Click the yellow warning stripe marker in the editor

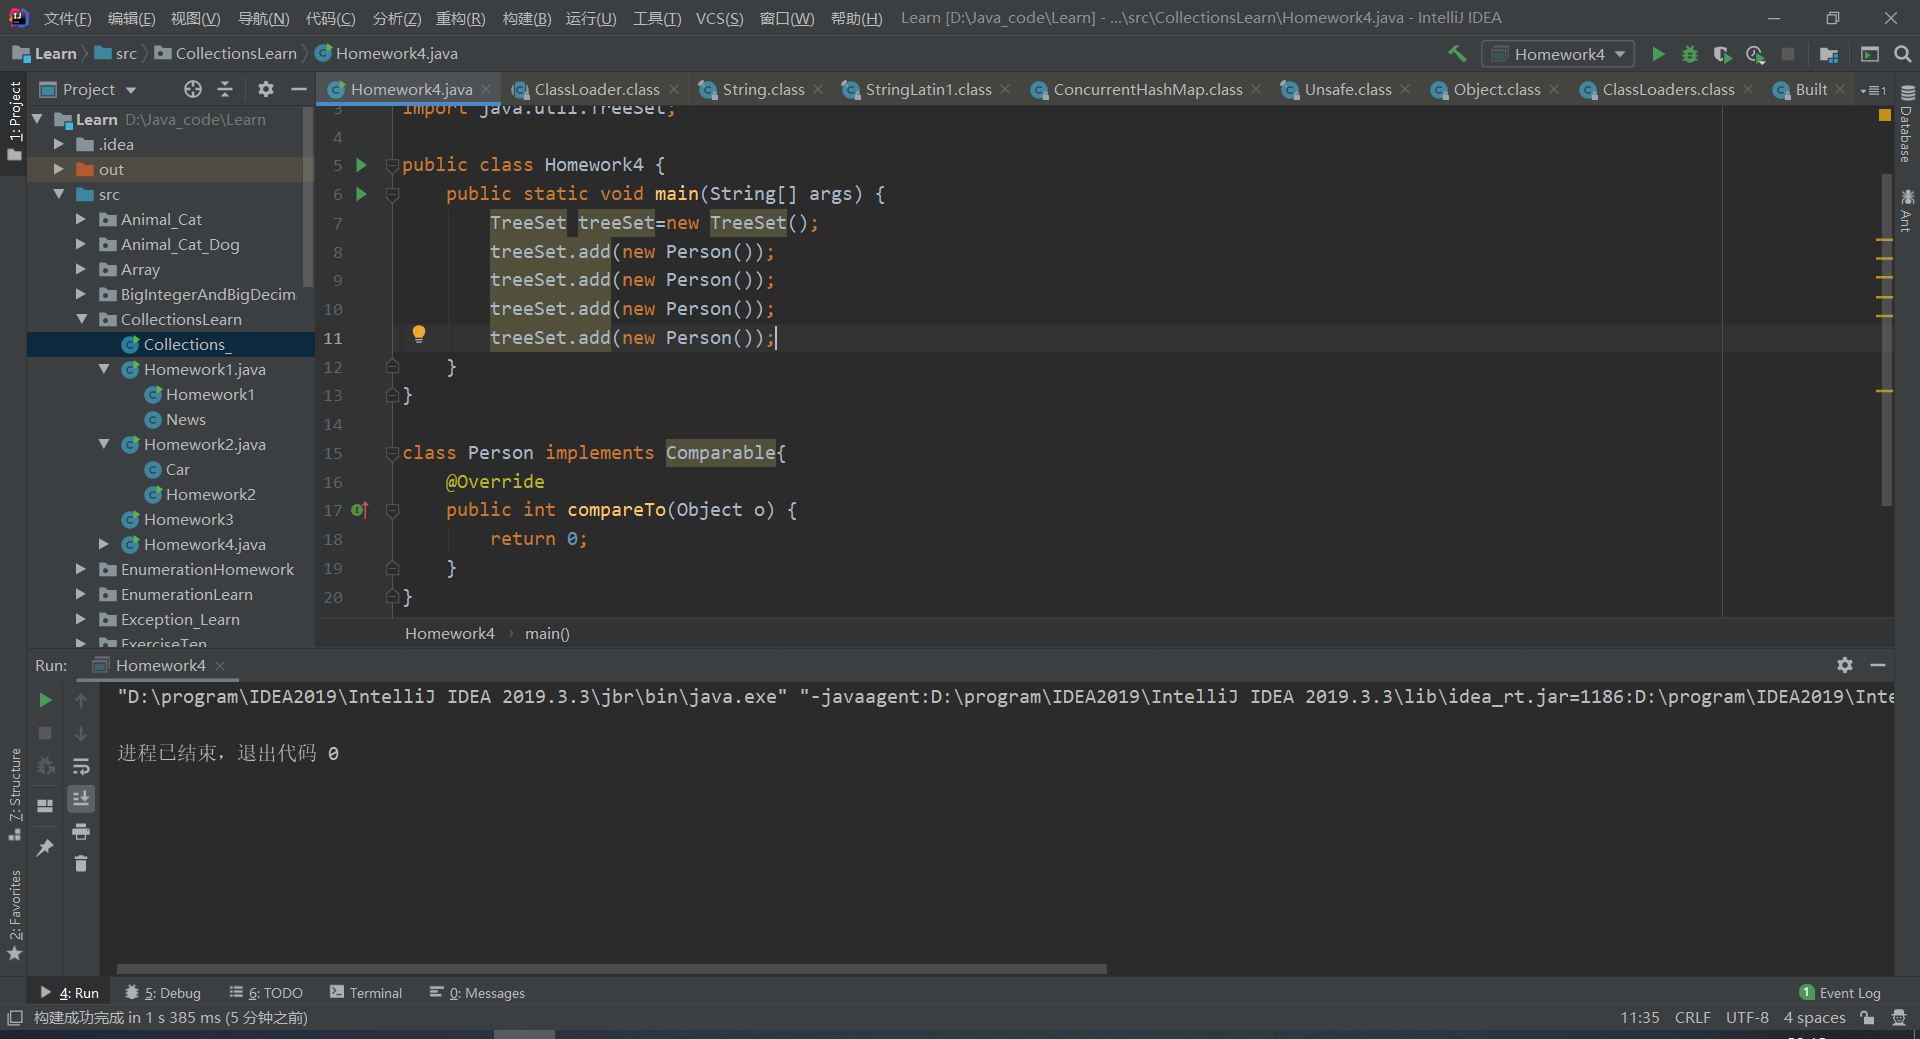[1885, 115]
